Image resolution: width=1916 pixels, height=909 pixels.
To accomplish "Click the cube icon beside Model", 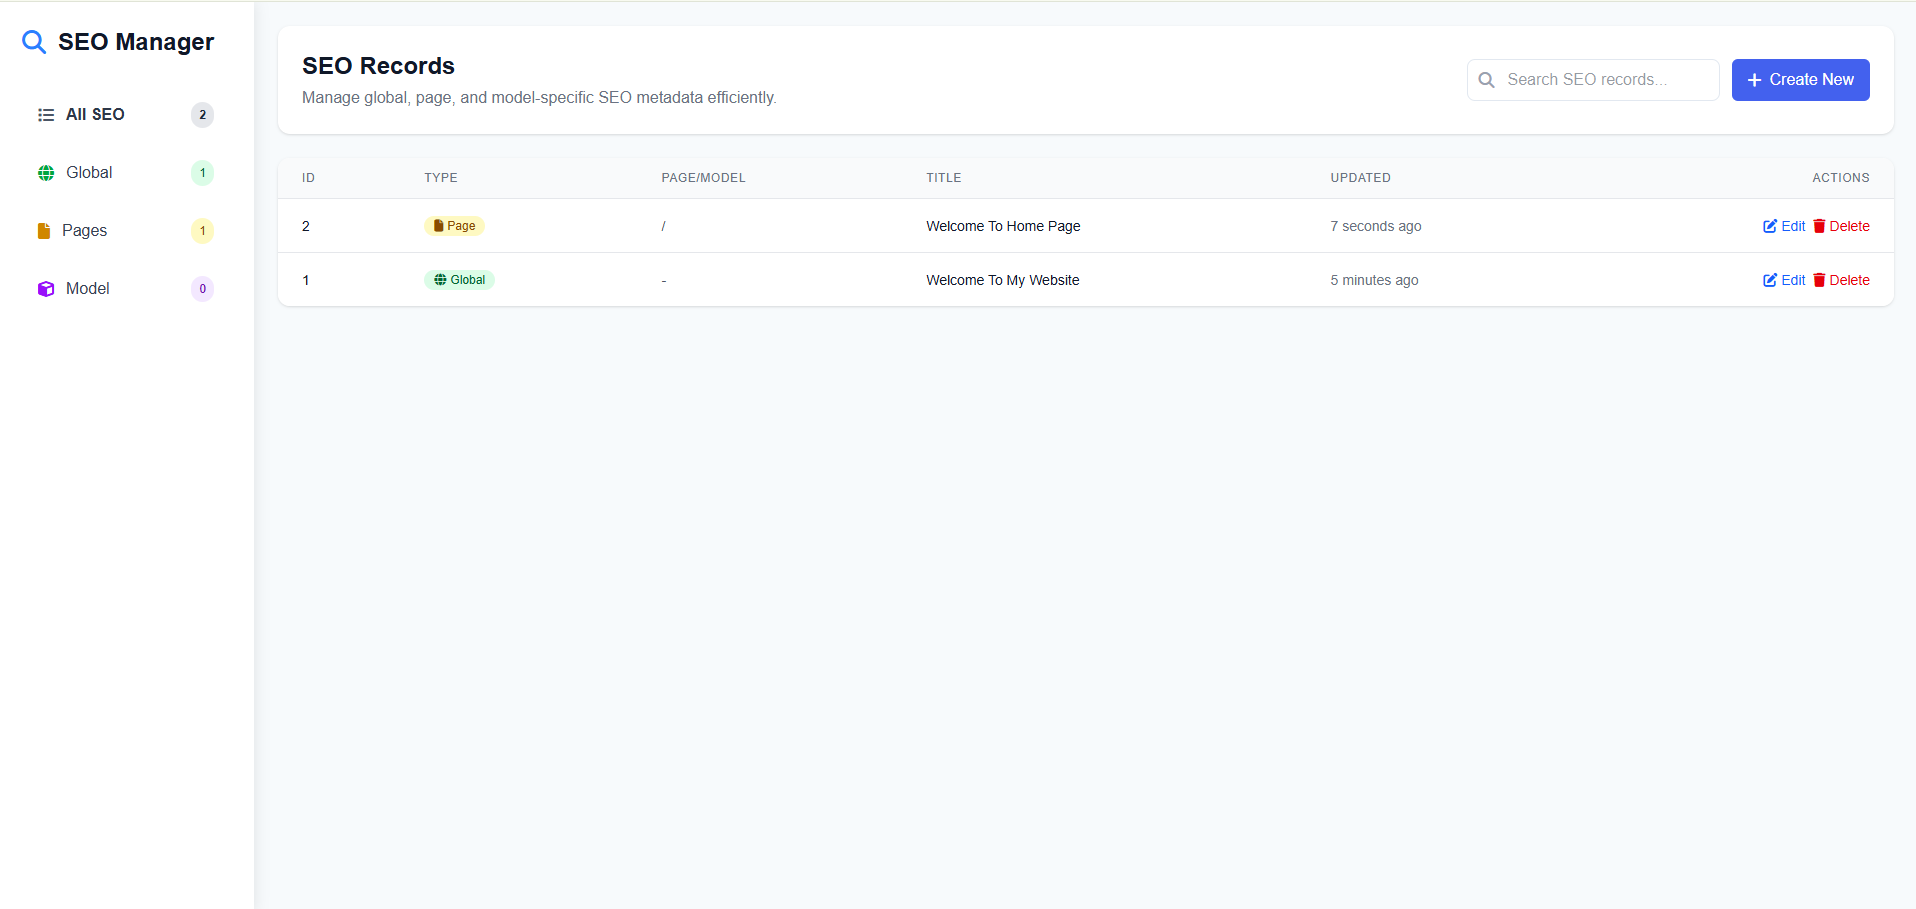I will (46, 288).
